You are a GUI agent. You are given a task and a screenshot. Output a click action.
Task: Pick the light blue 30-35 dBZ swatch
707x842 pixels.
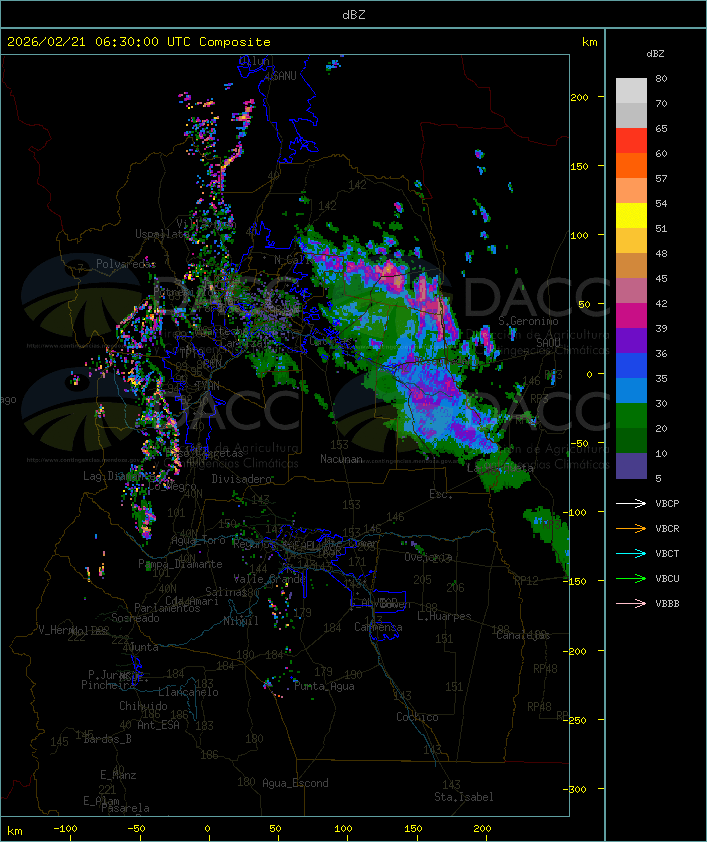pos(631,390)
